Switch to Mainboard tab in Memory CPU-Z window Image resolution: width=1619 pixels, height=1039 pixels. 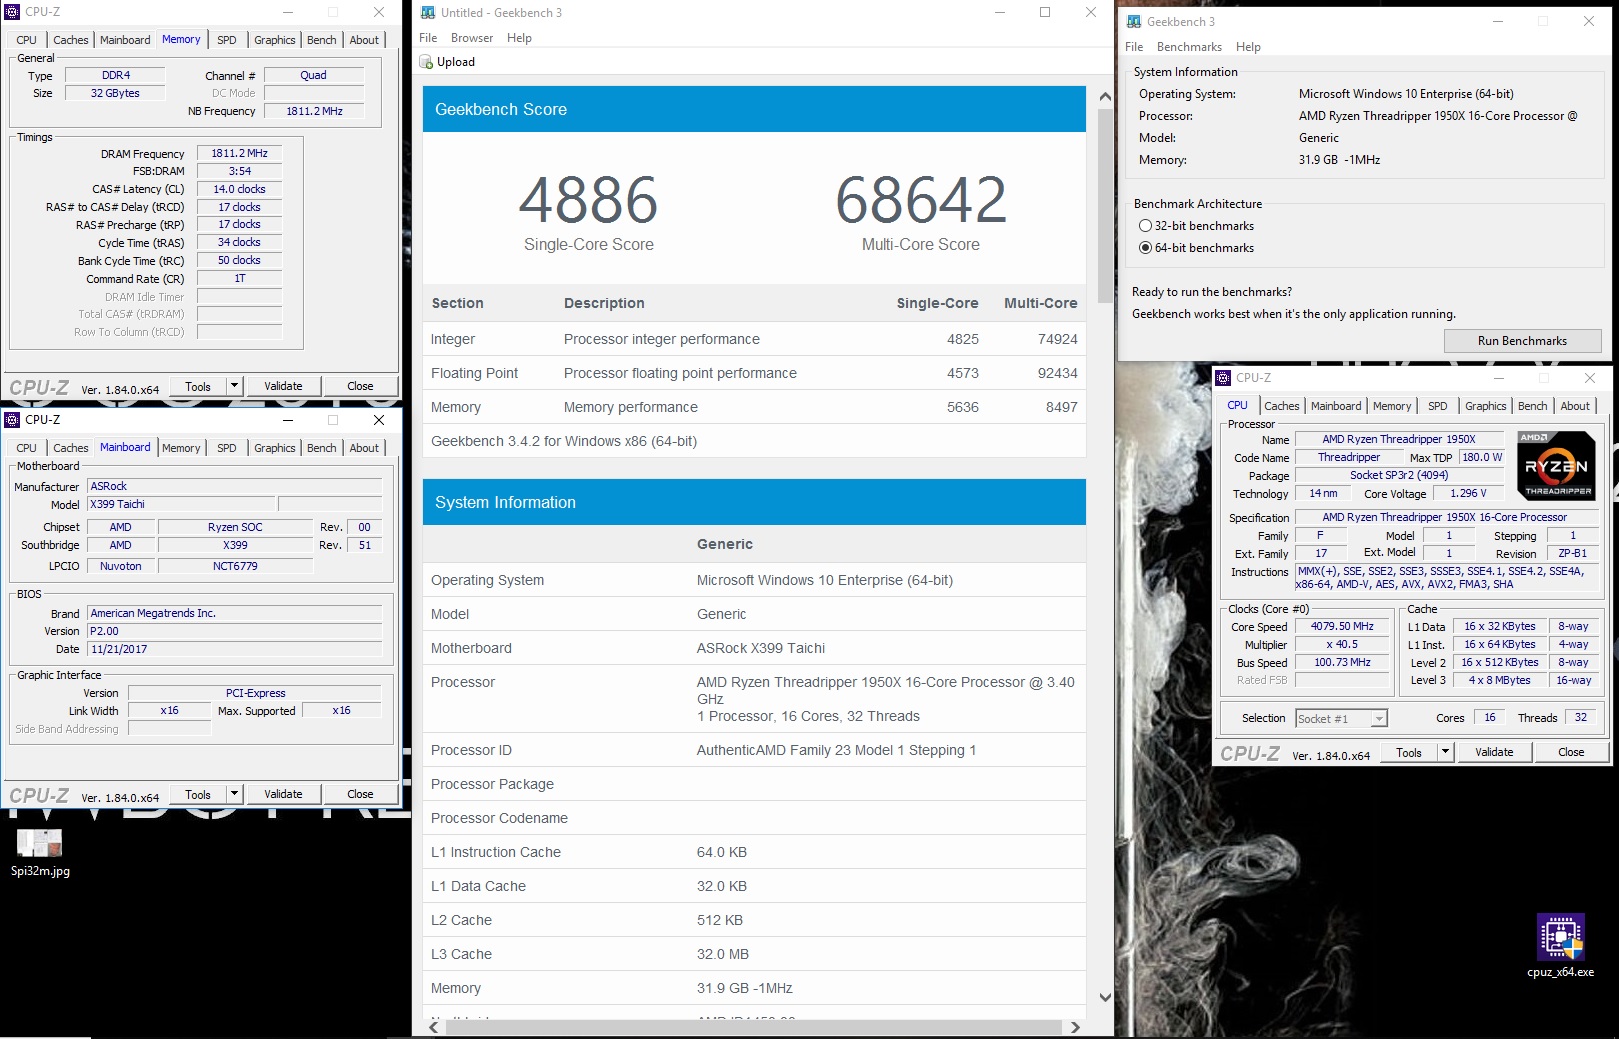click(125, 40)
